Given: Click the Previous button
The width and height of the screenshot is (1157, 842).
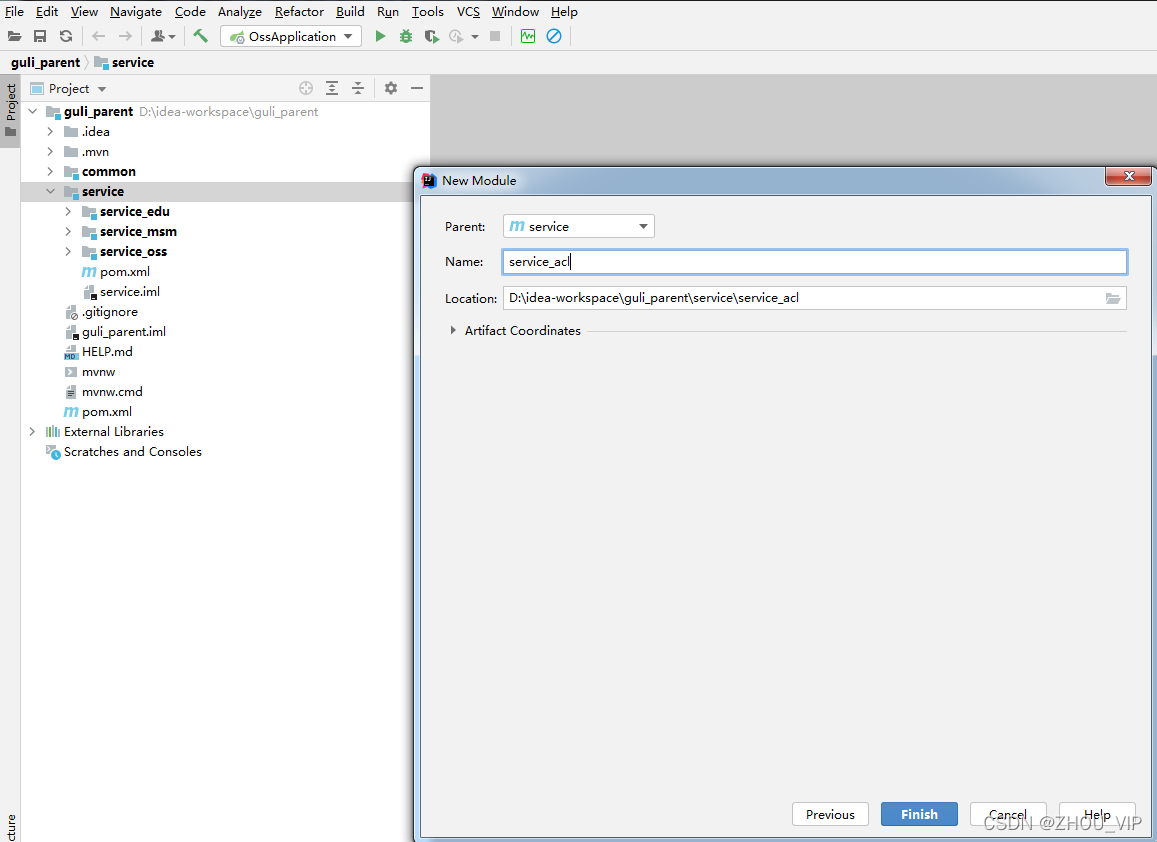Looking at the screenshot, I should click(830, 814).
